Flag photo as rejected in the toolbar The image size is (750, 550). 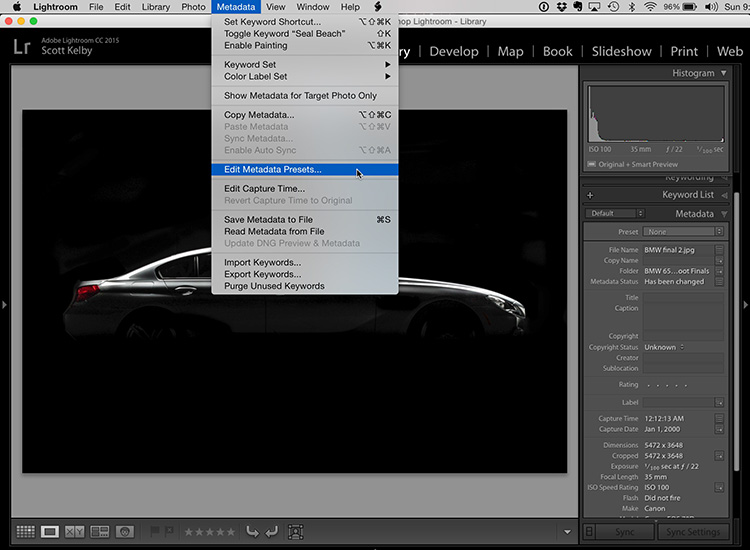point(169,531)
